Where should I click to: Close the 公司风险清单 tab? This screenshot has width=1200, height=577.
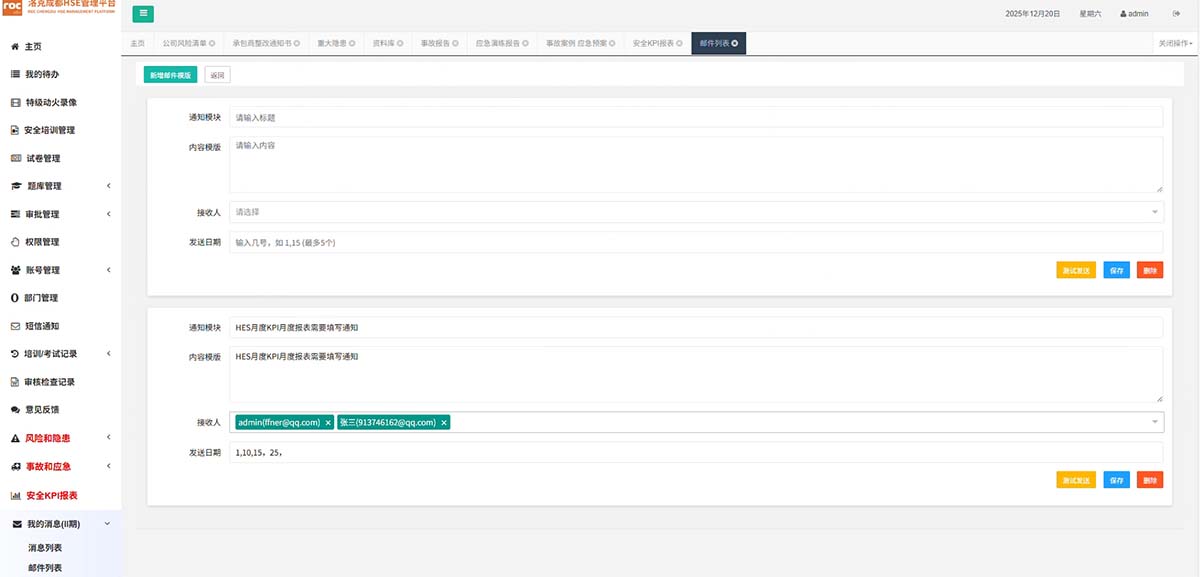coord(212,44)
